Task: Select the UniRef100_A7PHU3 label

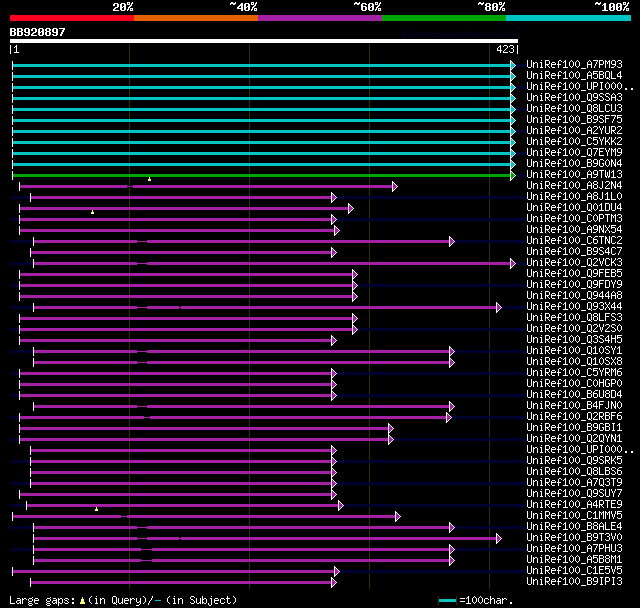Action: 574,549
